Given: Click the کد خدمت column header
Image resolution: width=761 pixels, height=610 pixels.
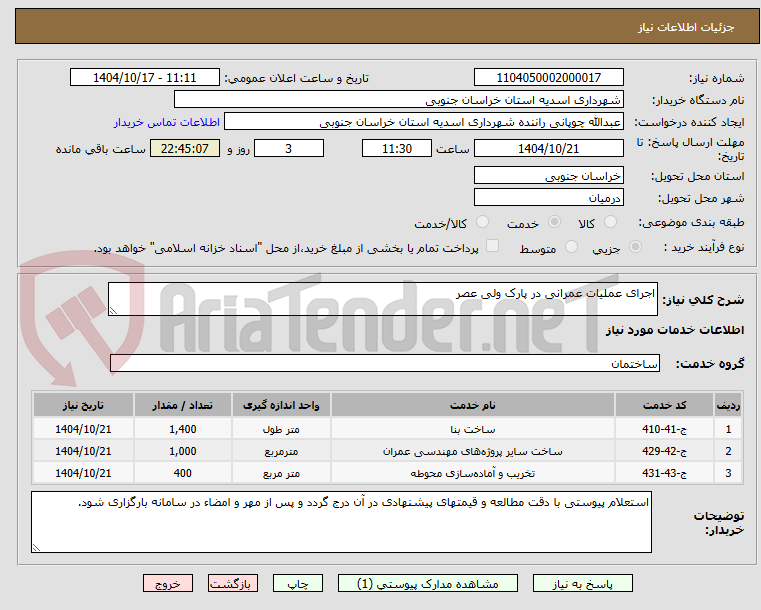Looking at the screenshot, I should point(664,405).
